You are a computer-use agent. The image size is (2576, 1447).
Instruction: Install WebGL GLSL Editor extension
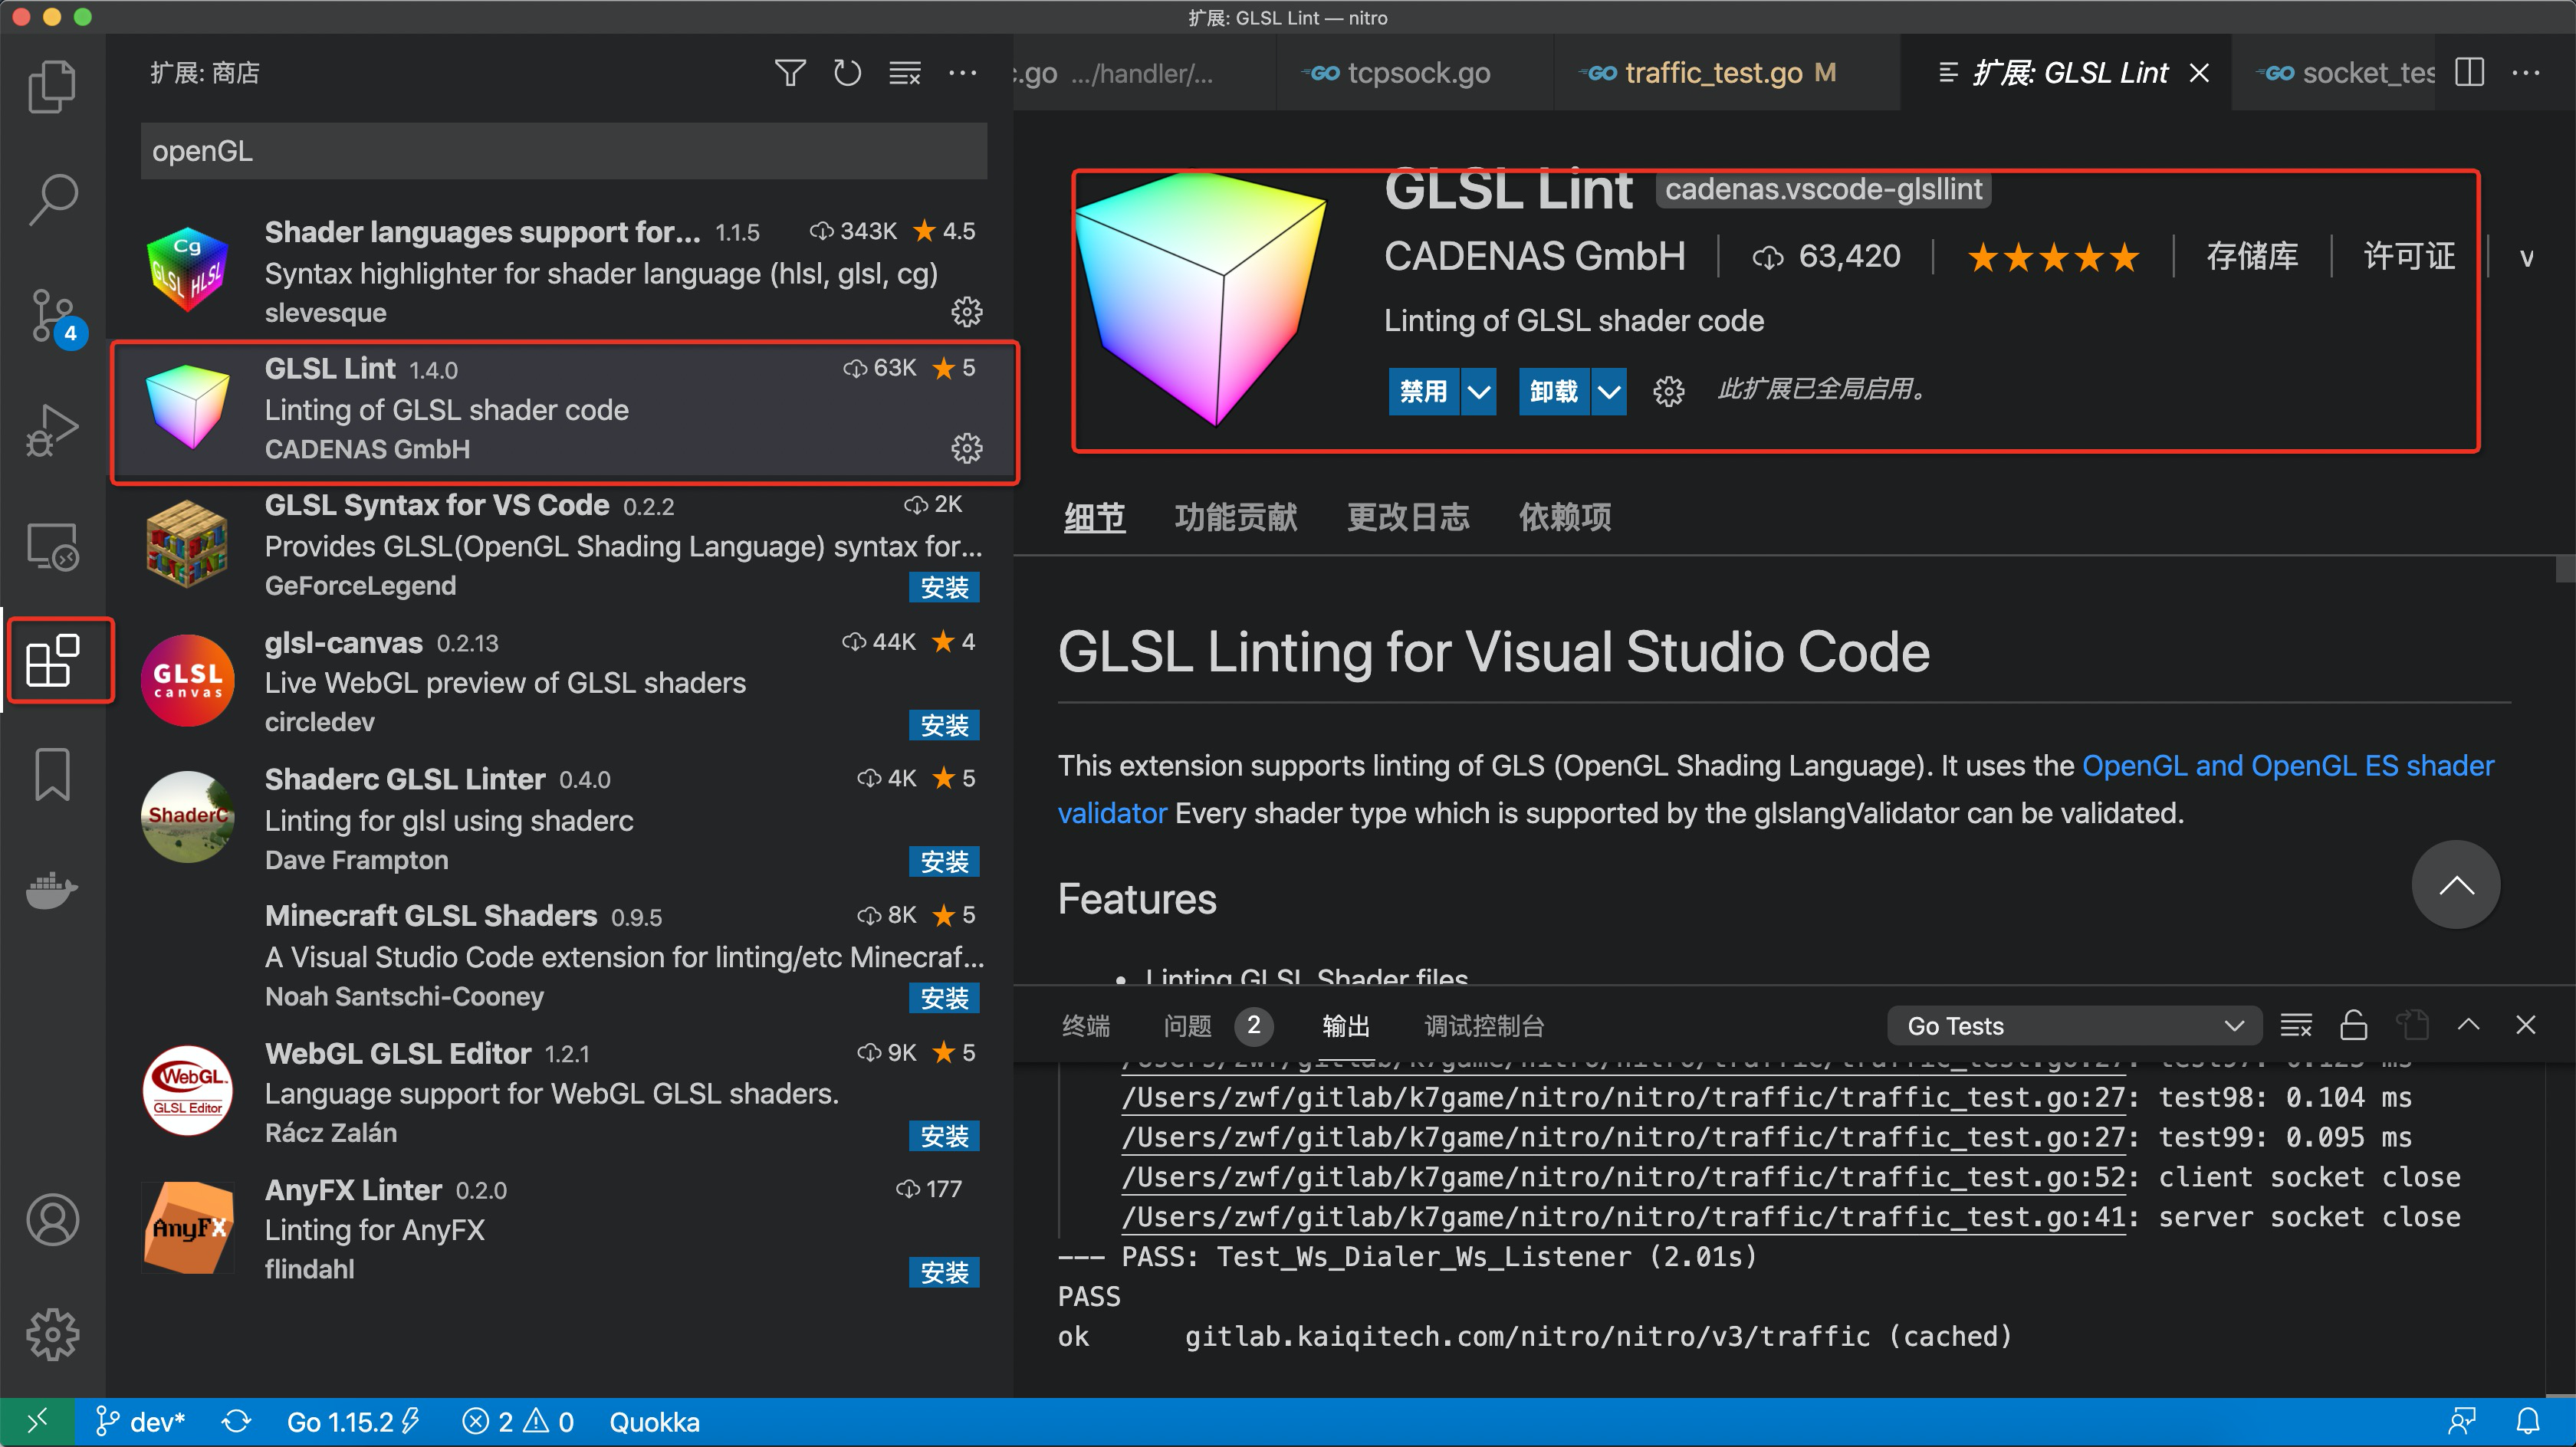tap(944, 1136)
